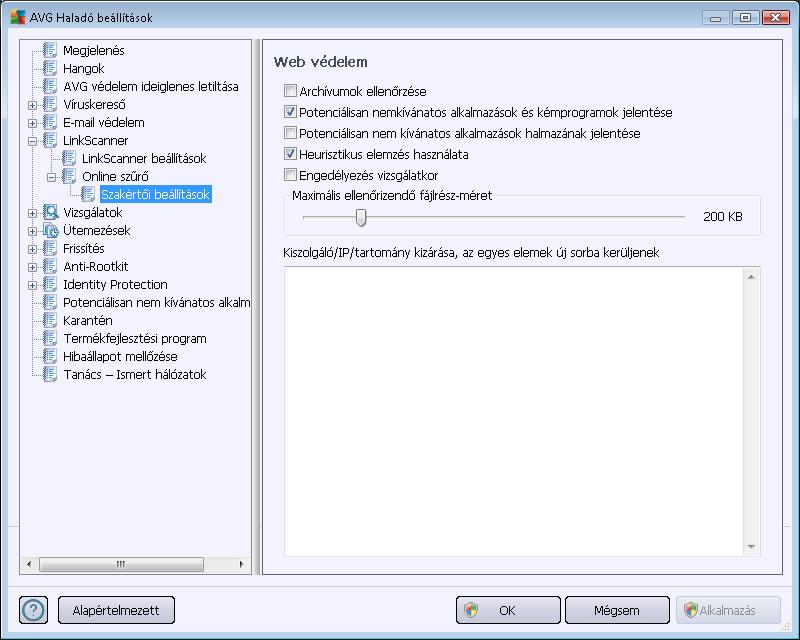Click the LinkScanner beállítások page icon
This screenshot has height=640, width=800.
click(x=69, y=158)
